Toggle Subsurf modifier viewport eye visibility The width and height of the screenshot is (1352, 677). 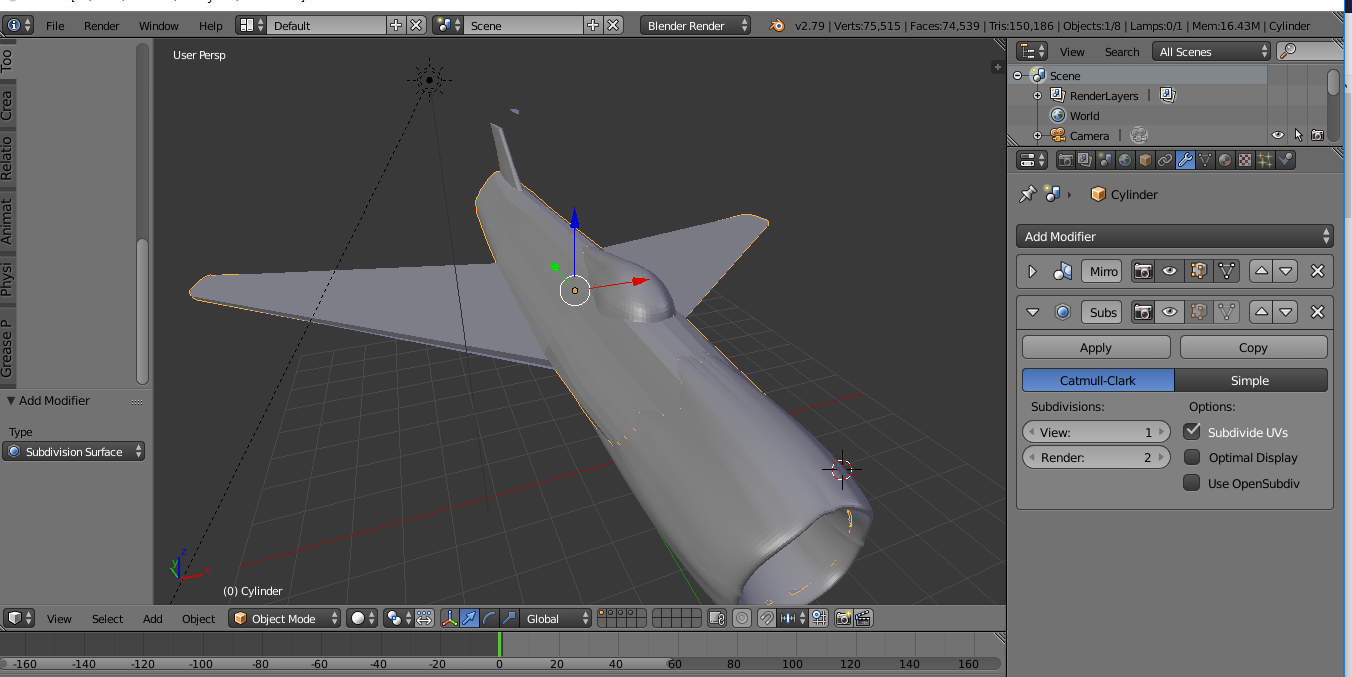(x=1169, y=312)
